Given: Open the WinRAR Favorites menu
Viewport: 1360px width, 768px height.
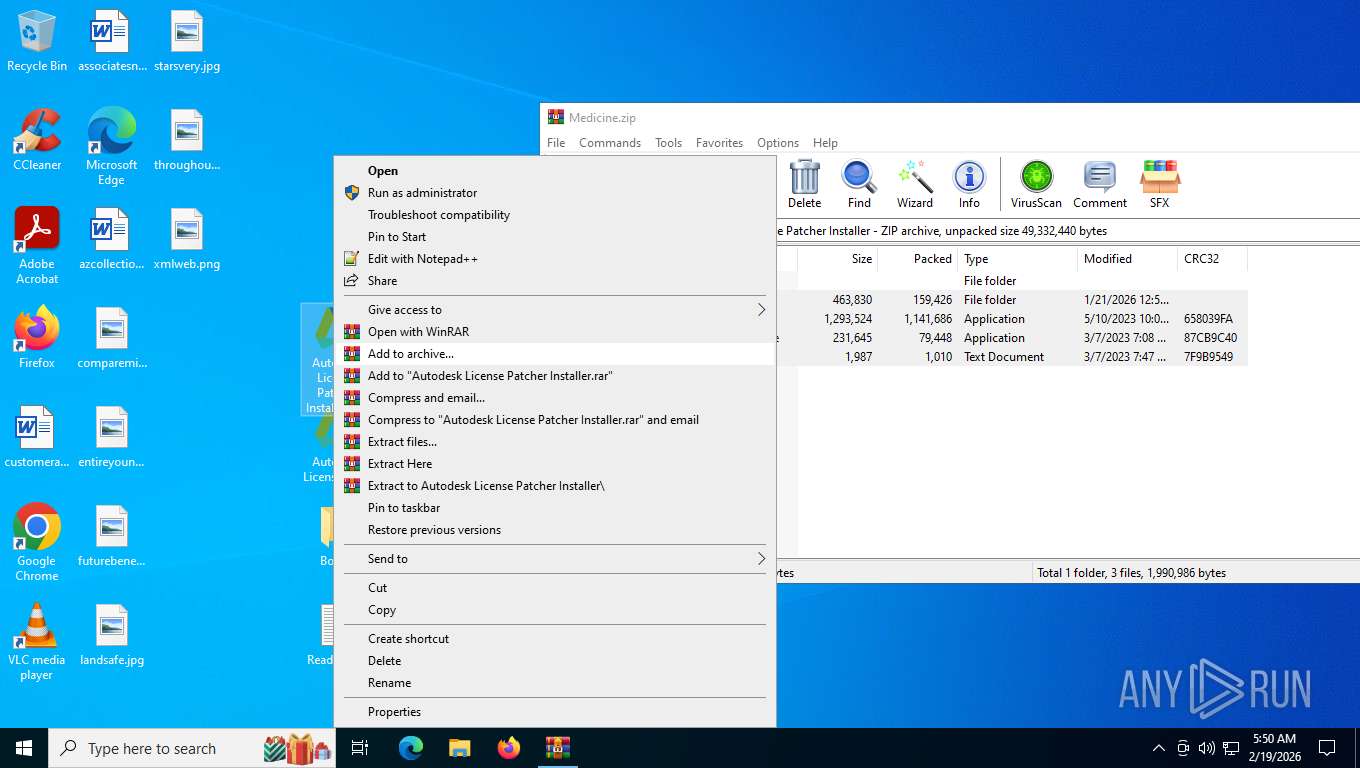Looking at the screenshot, I should pyautogui.click(x=719, y=143).
